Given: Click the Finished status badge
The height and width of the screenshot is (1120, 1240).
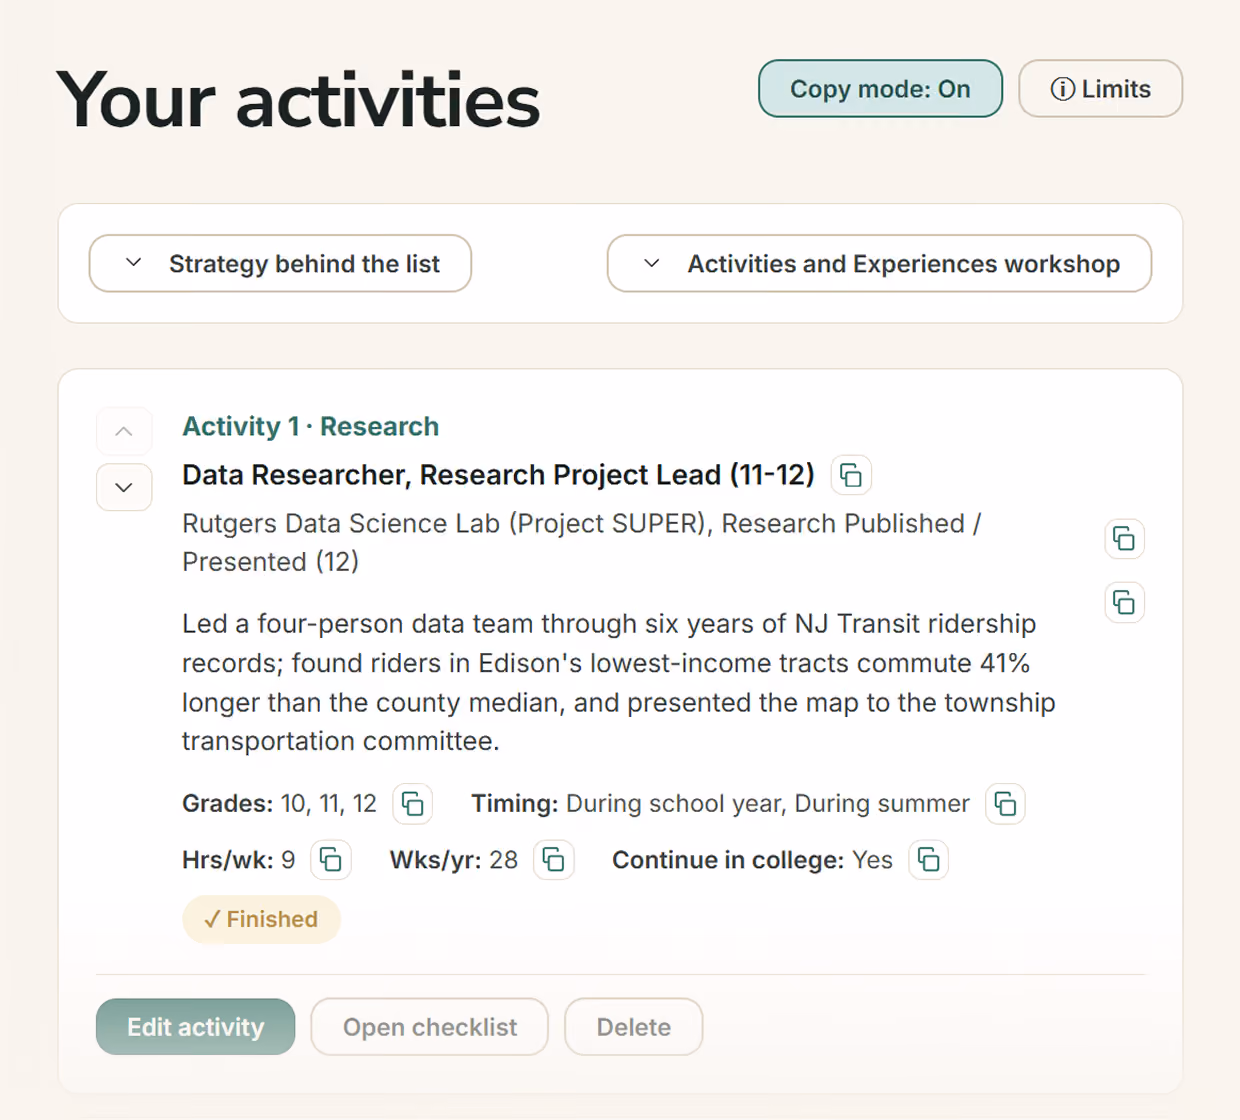Looking at the screenshot, I should tap(261, 920).
